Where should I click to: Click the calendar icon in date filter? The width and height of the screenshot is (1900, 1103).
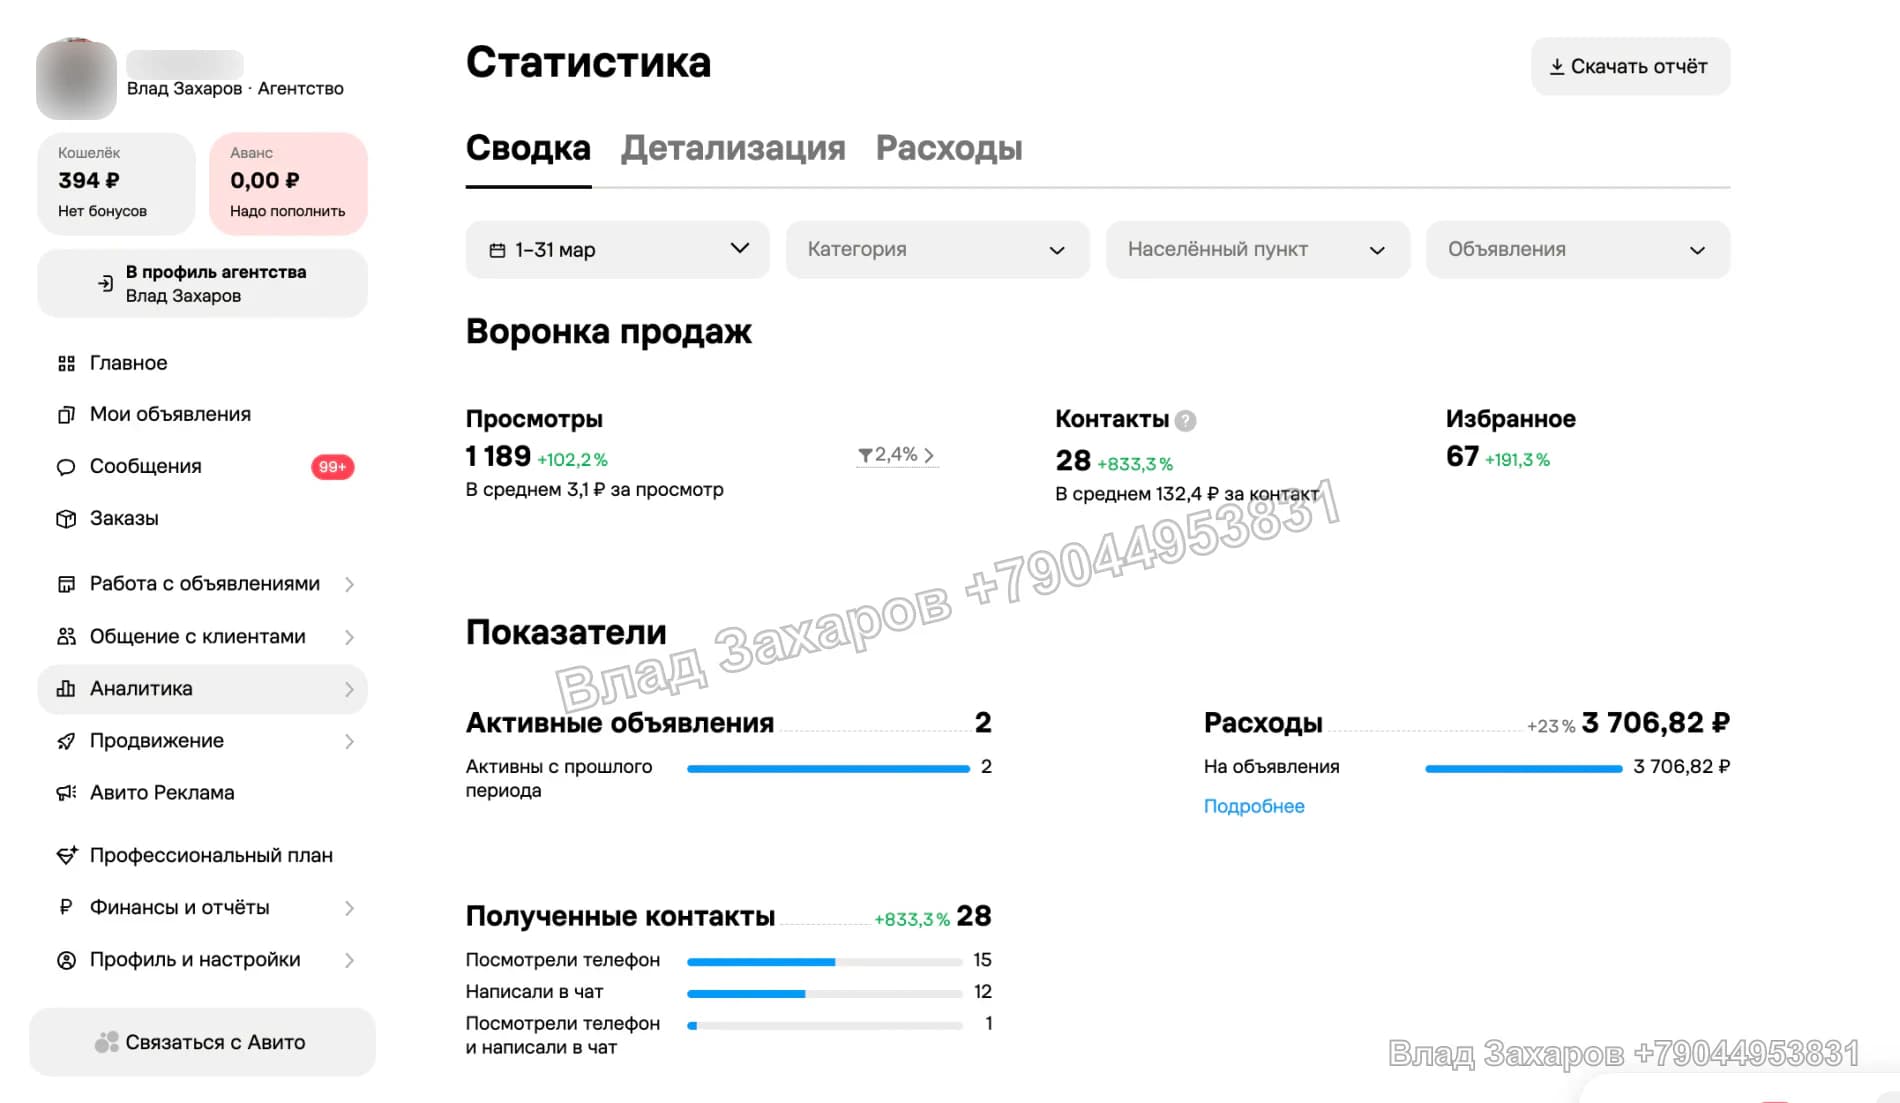(x=497, y=250)
